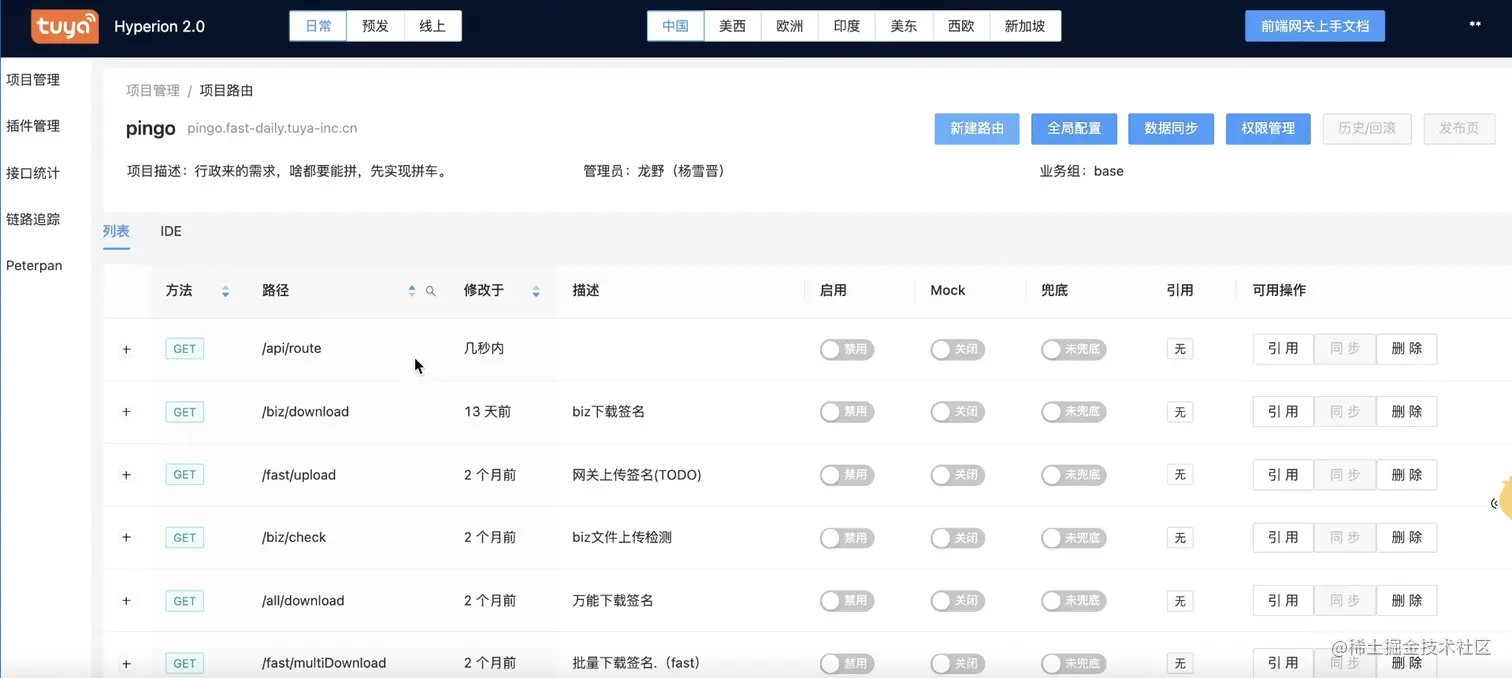Image resolution: width=1512 pixels, height=678 pixels.
Task: Enable the /biz/download route switch
Action: point(847,412)
